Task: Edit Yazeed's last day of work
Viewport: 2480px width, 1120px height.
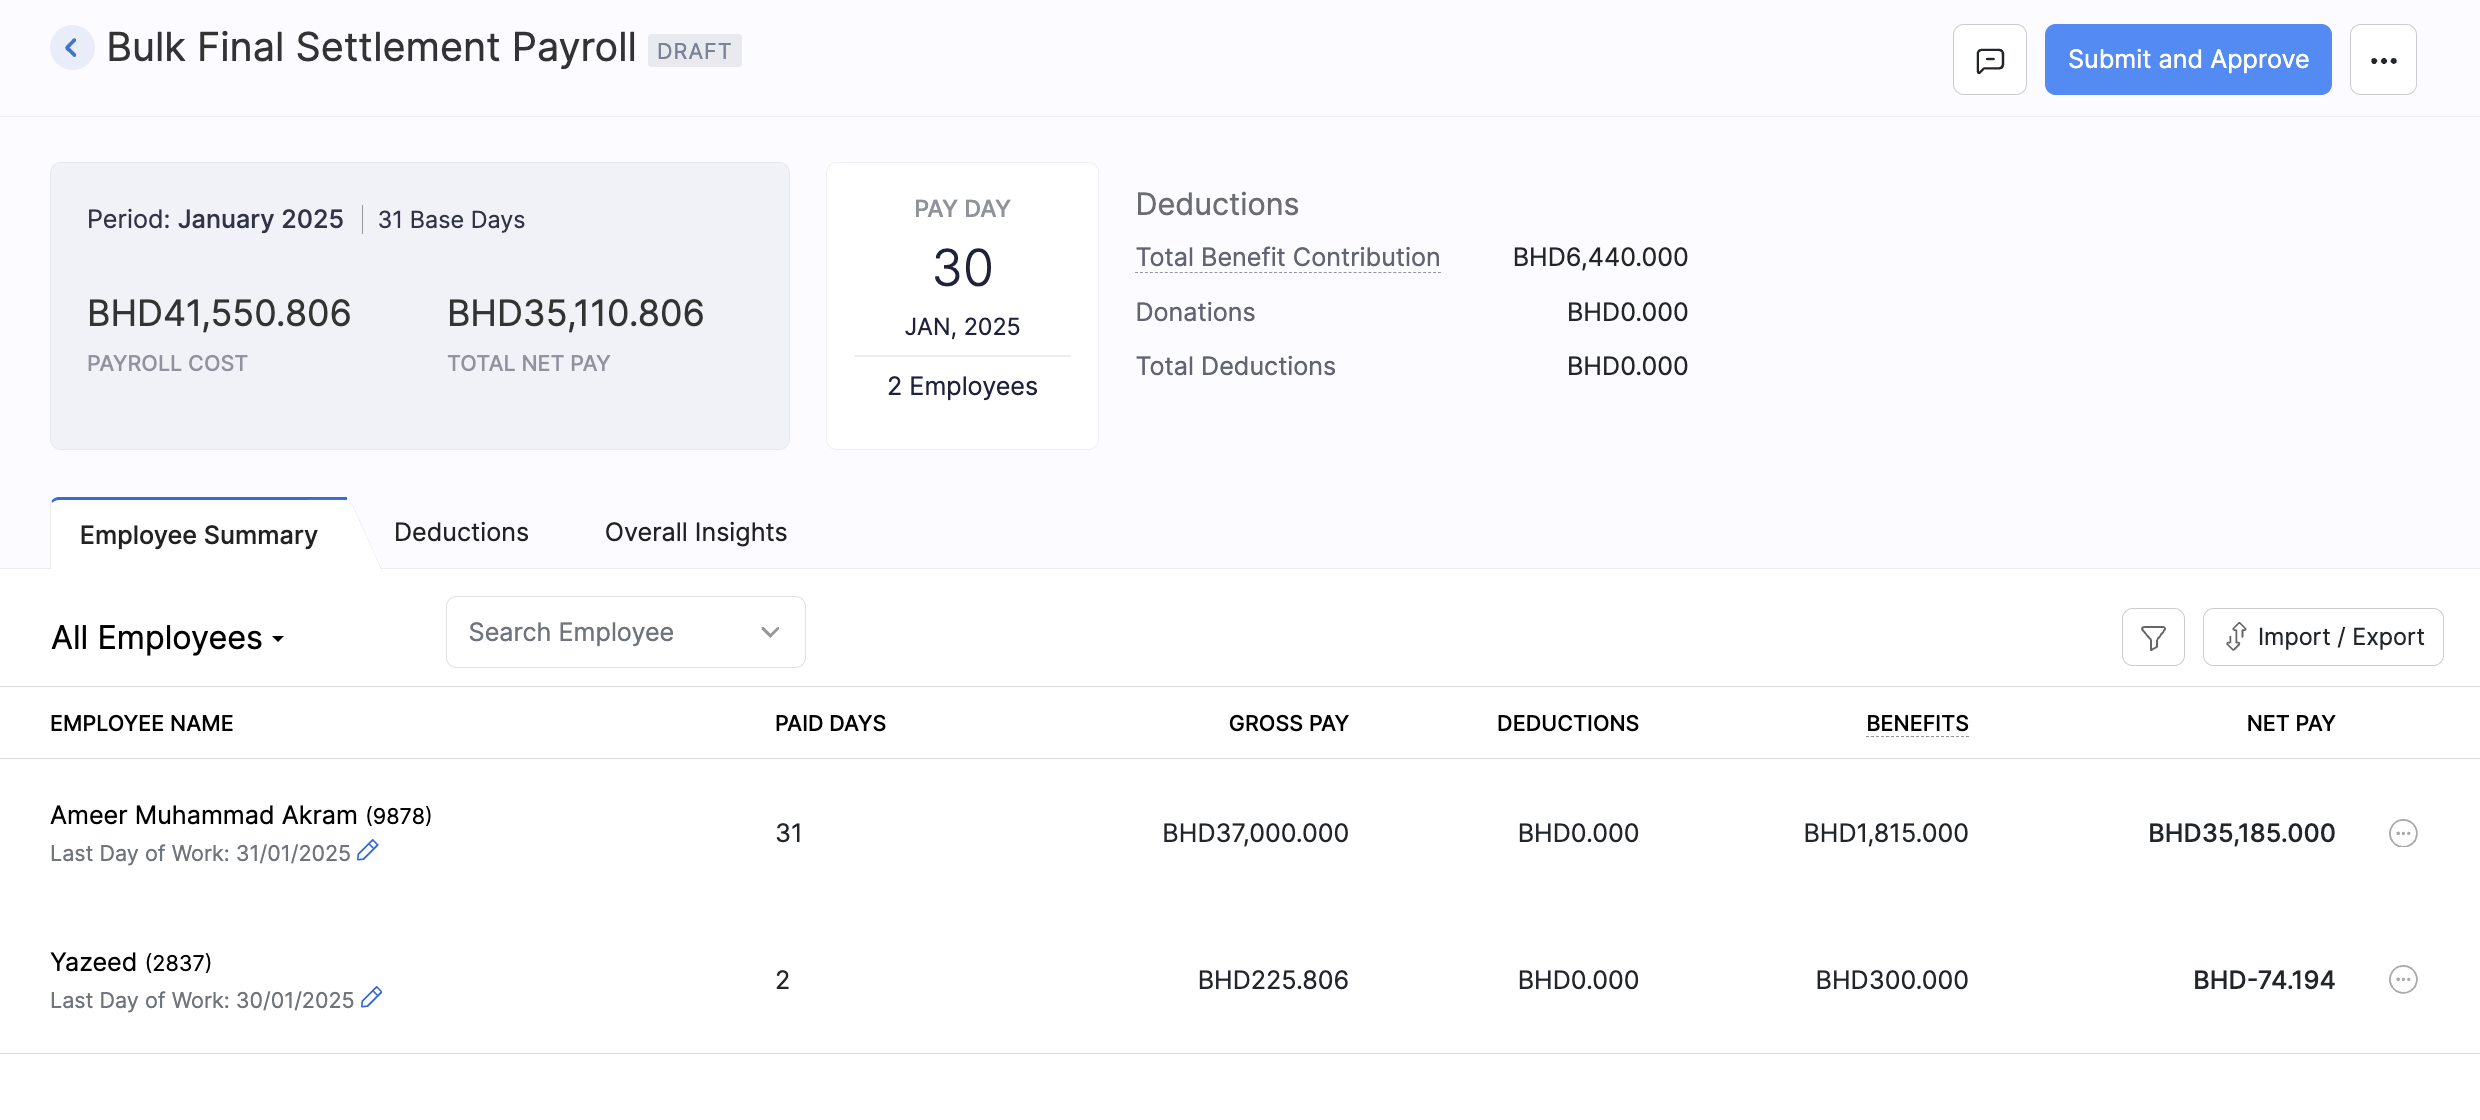Action: coord(371,998)
